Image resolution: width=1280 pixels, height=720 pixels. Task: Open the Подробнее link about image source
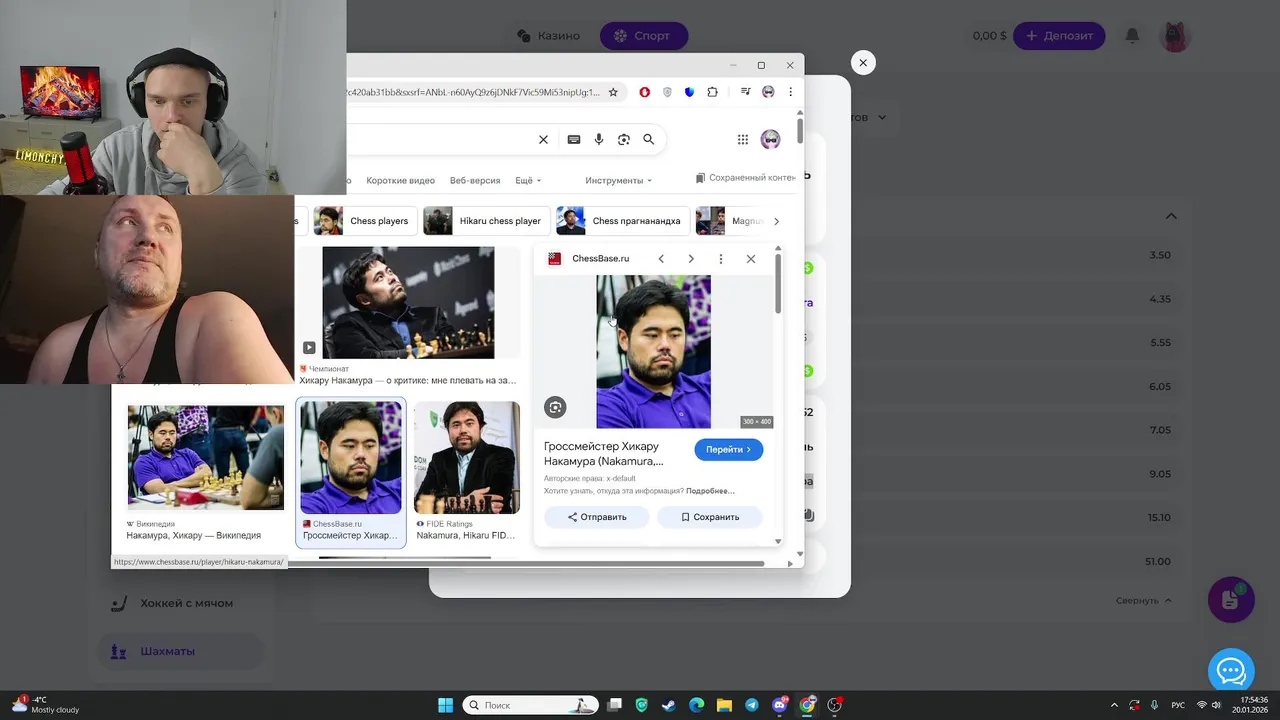[x=710, y=491]
